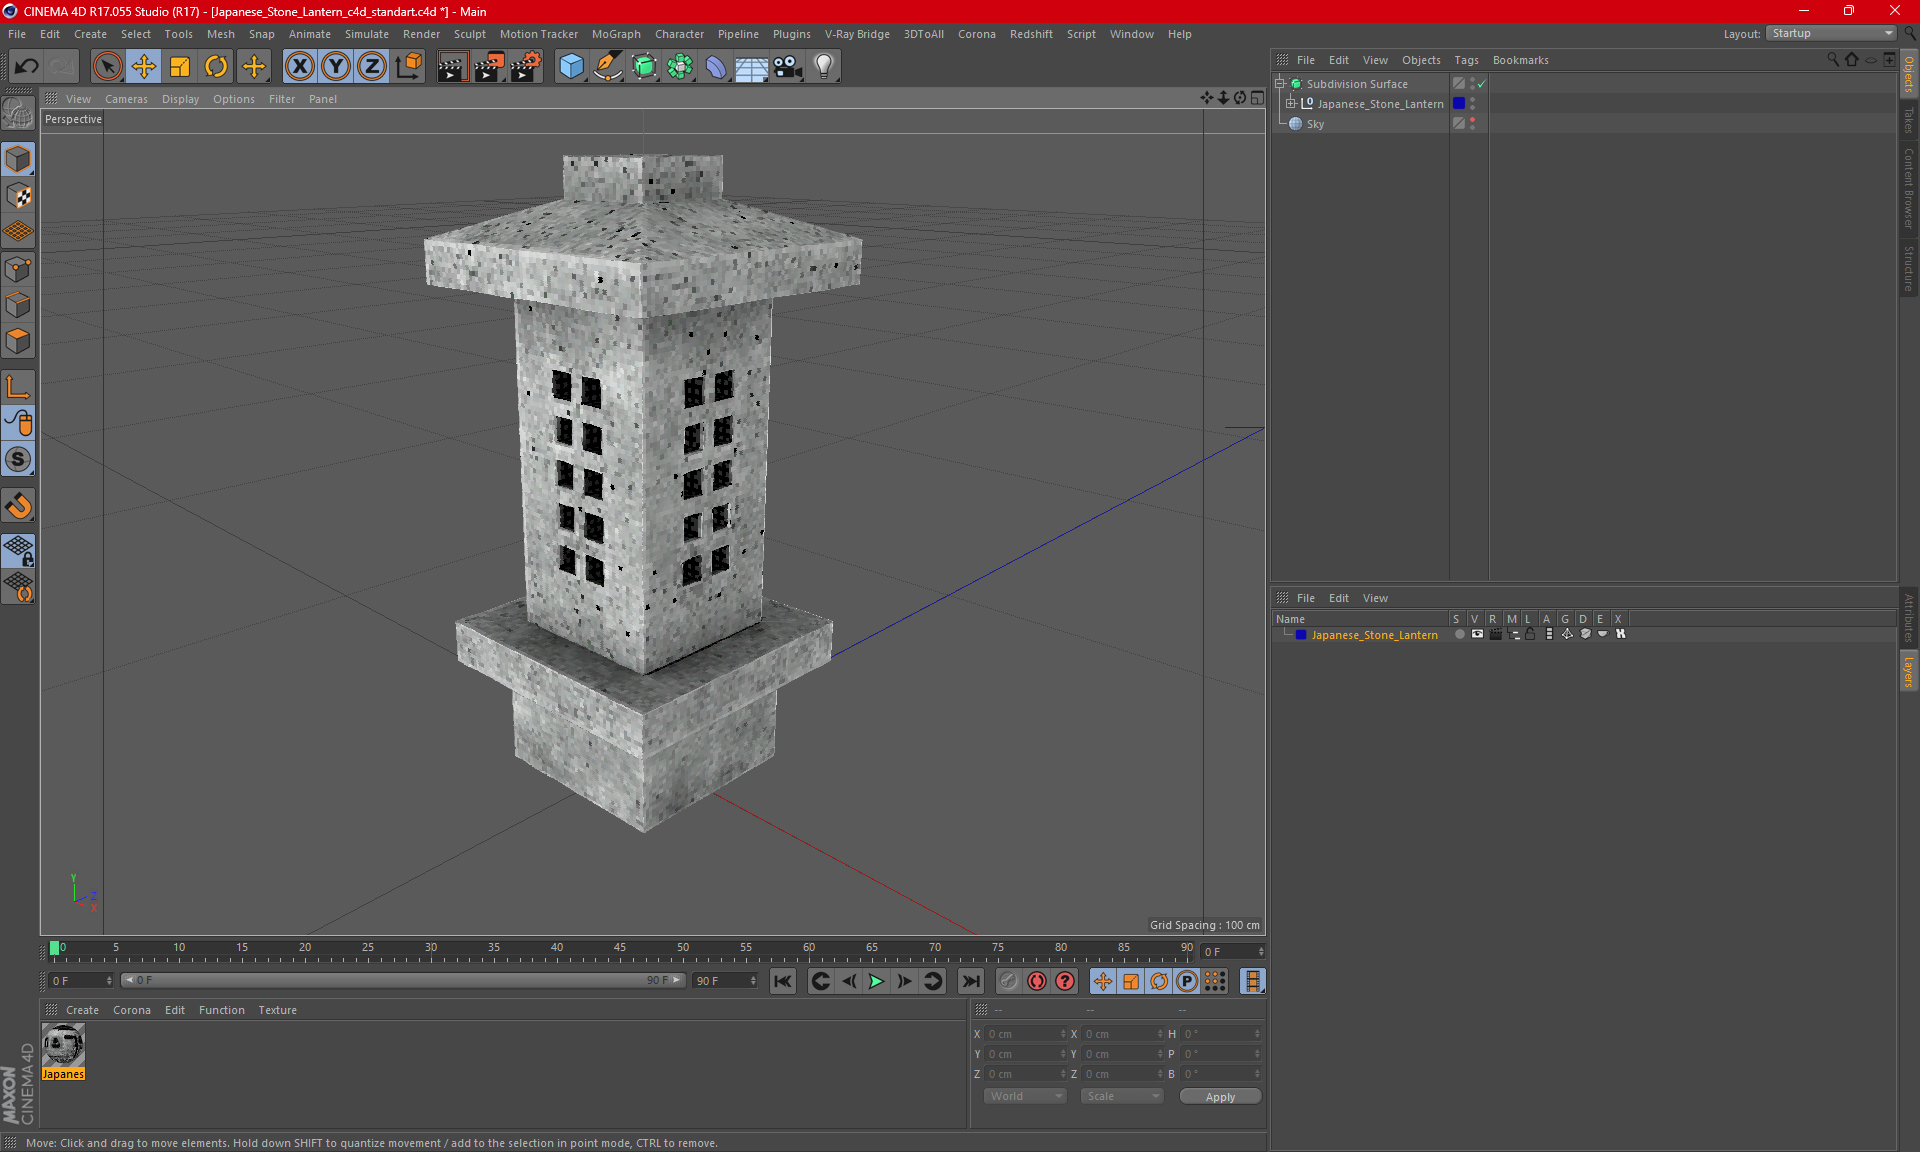Expand the Japanese_Stone_Lantern object node
1920x1152 pixels.
(x=1291, y=103)
